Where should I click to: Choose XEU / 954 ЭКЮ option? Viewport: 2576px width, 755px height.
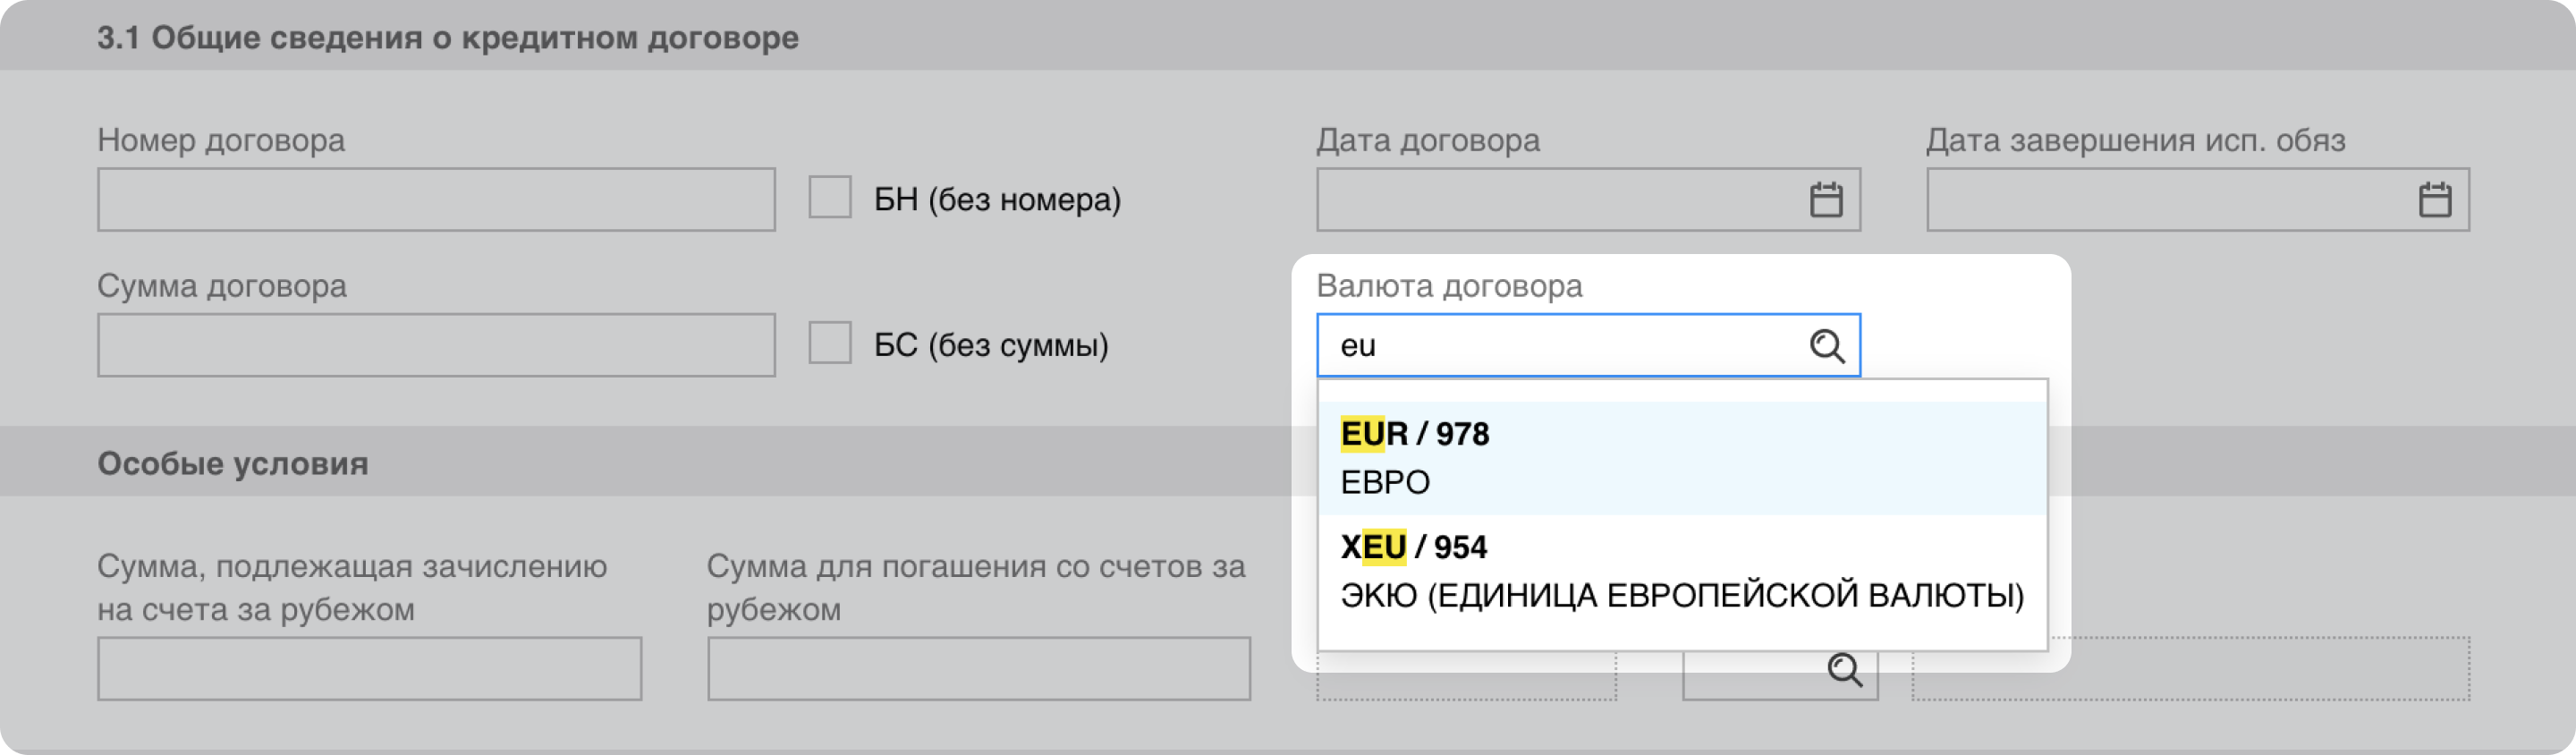tap(1682, 571)
